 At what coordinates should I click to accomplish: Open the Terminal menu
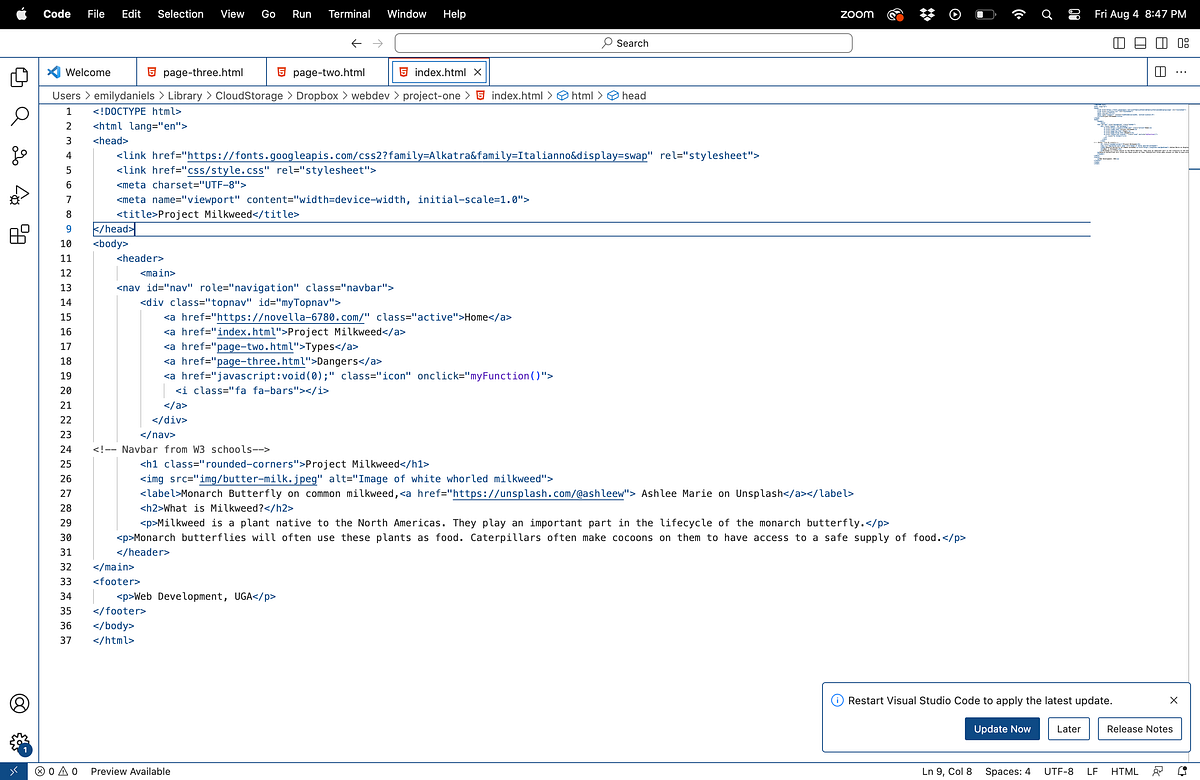pyautogui.click(x=349, y=14)
